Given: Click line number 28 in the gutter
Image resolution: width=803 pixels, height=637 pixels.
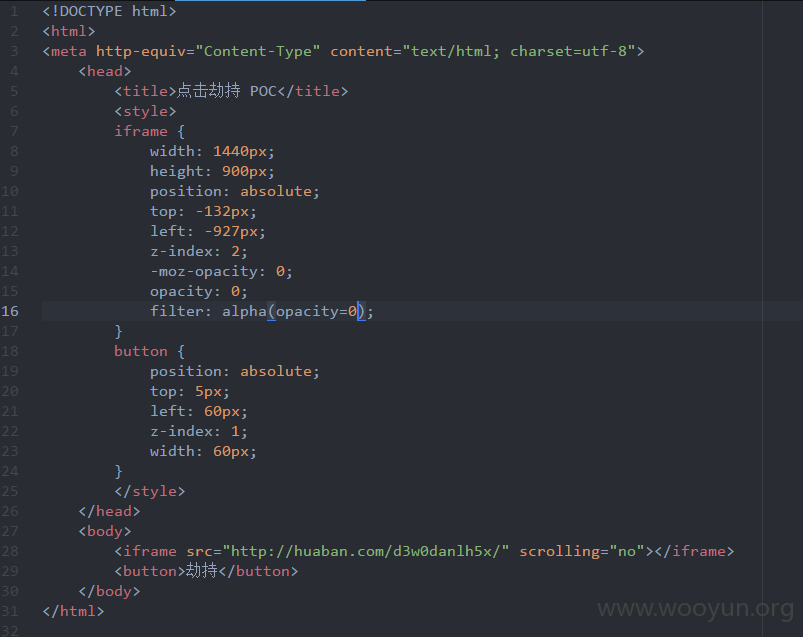Looking at the screenshot, I should pyautogui.click(x=10, y=551).
